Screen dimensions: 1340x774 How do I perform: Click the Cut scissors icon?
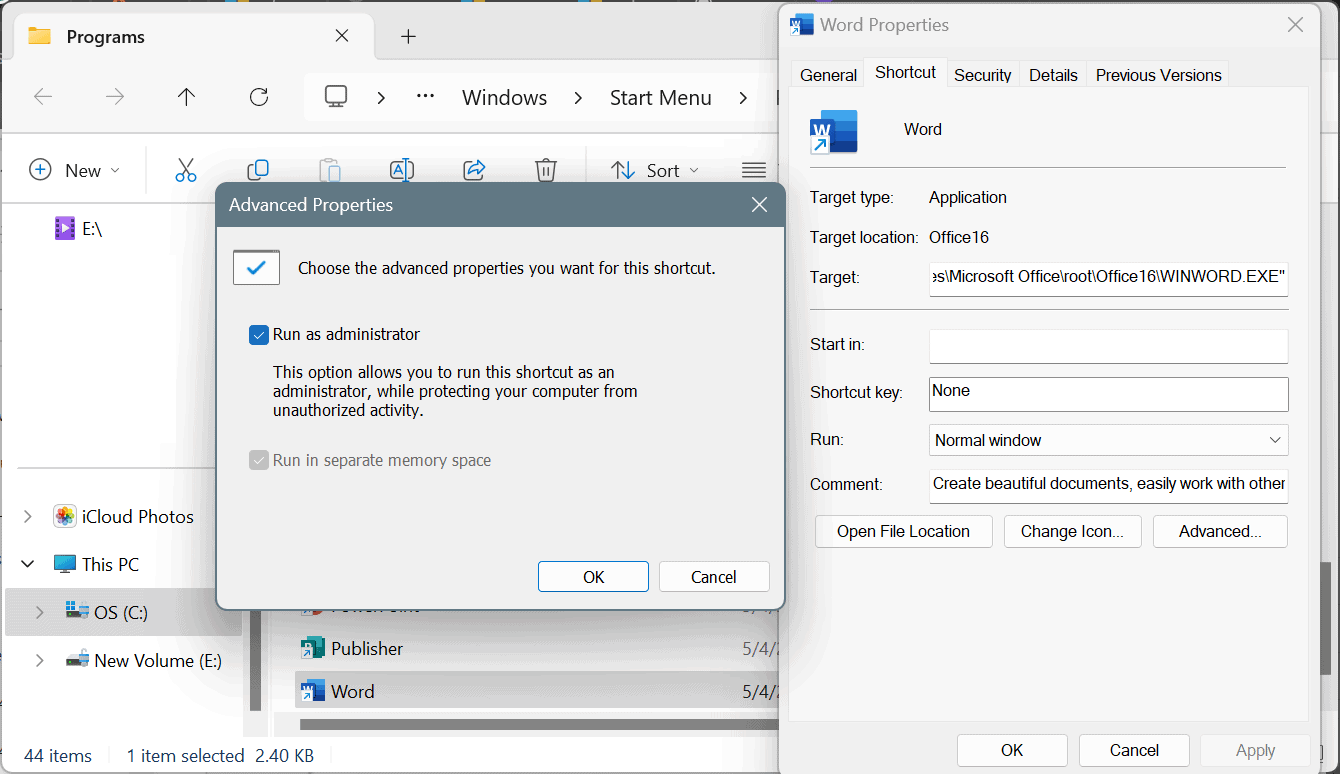coord(185,170)
